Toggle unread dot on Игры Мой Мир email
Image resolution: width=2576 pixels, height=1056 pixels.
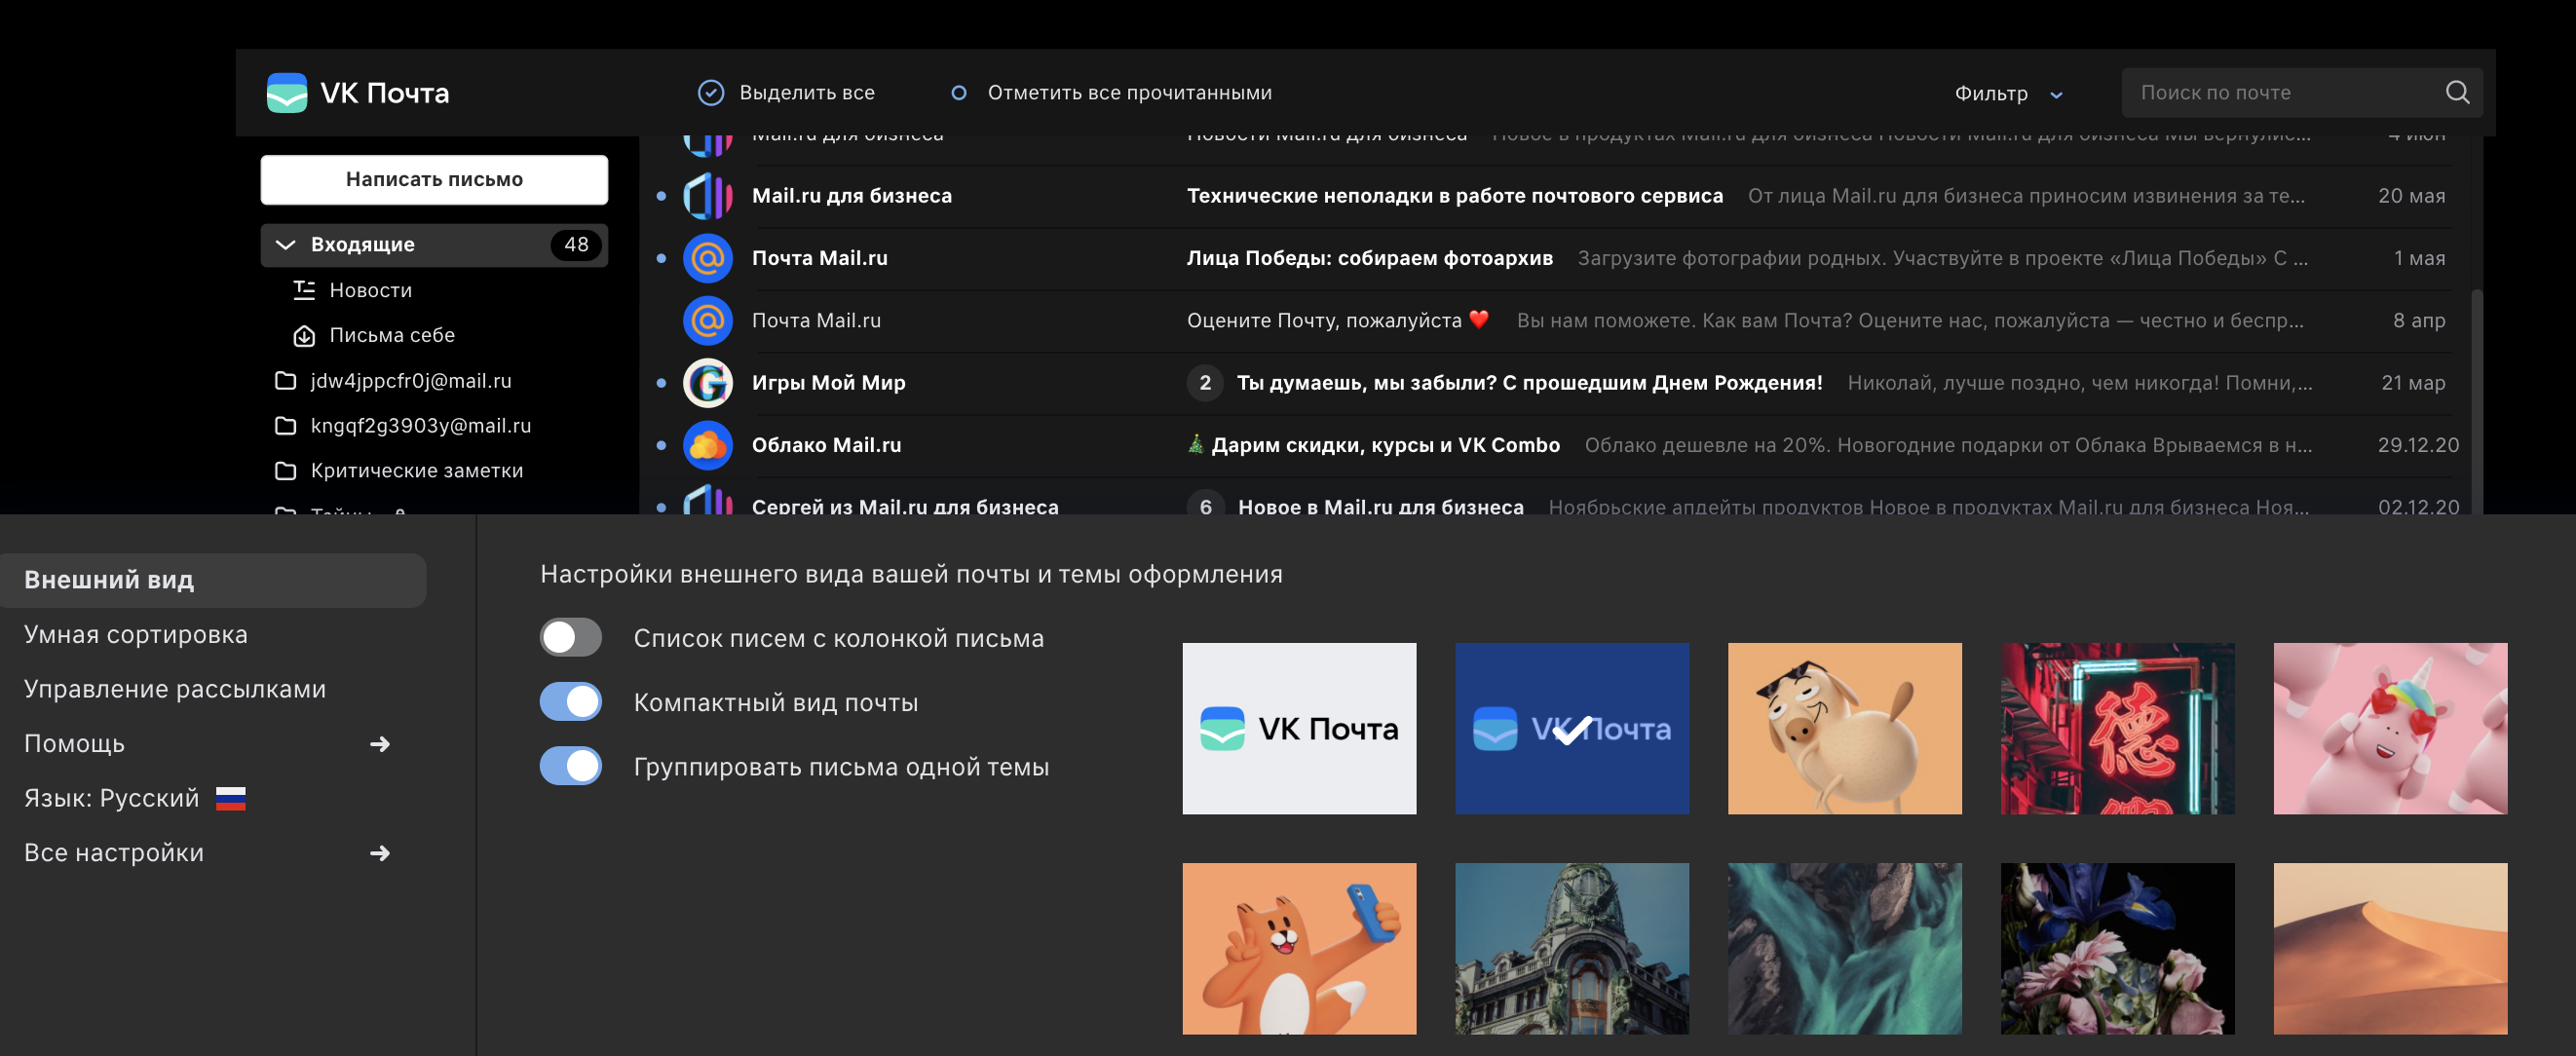coord(661,383)
